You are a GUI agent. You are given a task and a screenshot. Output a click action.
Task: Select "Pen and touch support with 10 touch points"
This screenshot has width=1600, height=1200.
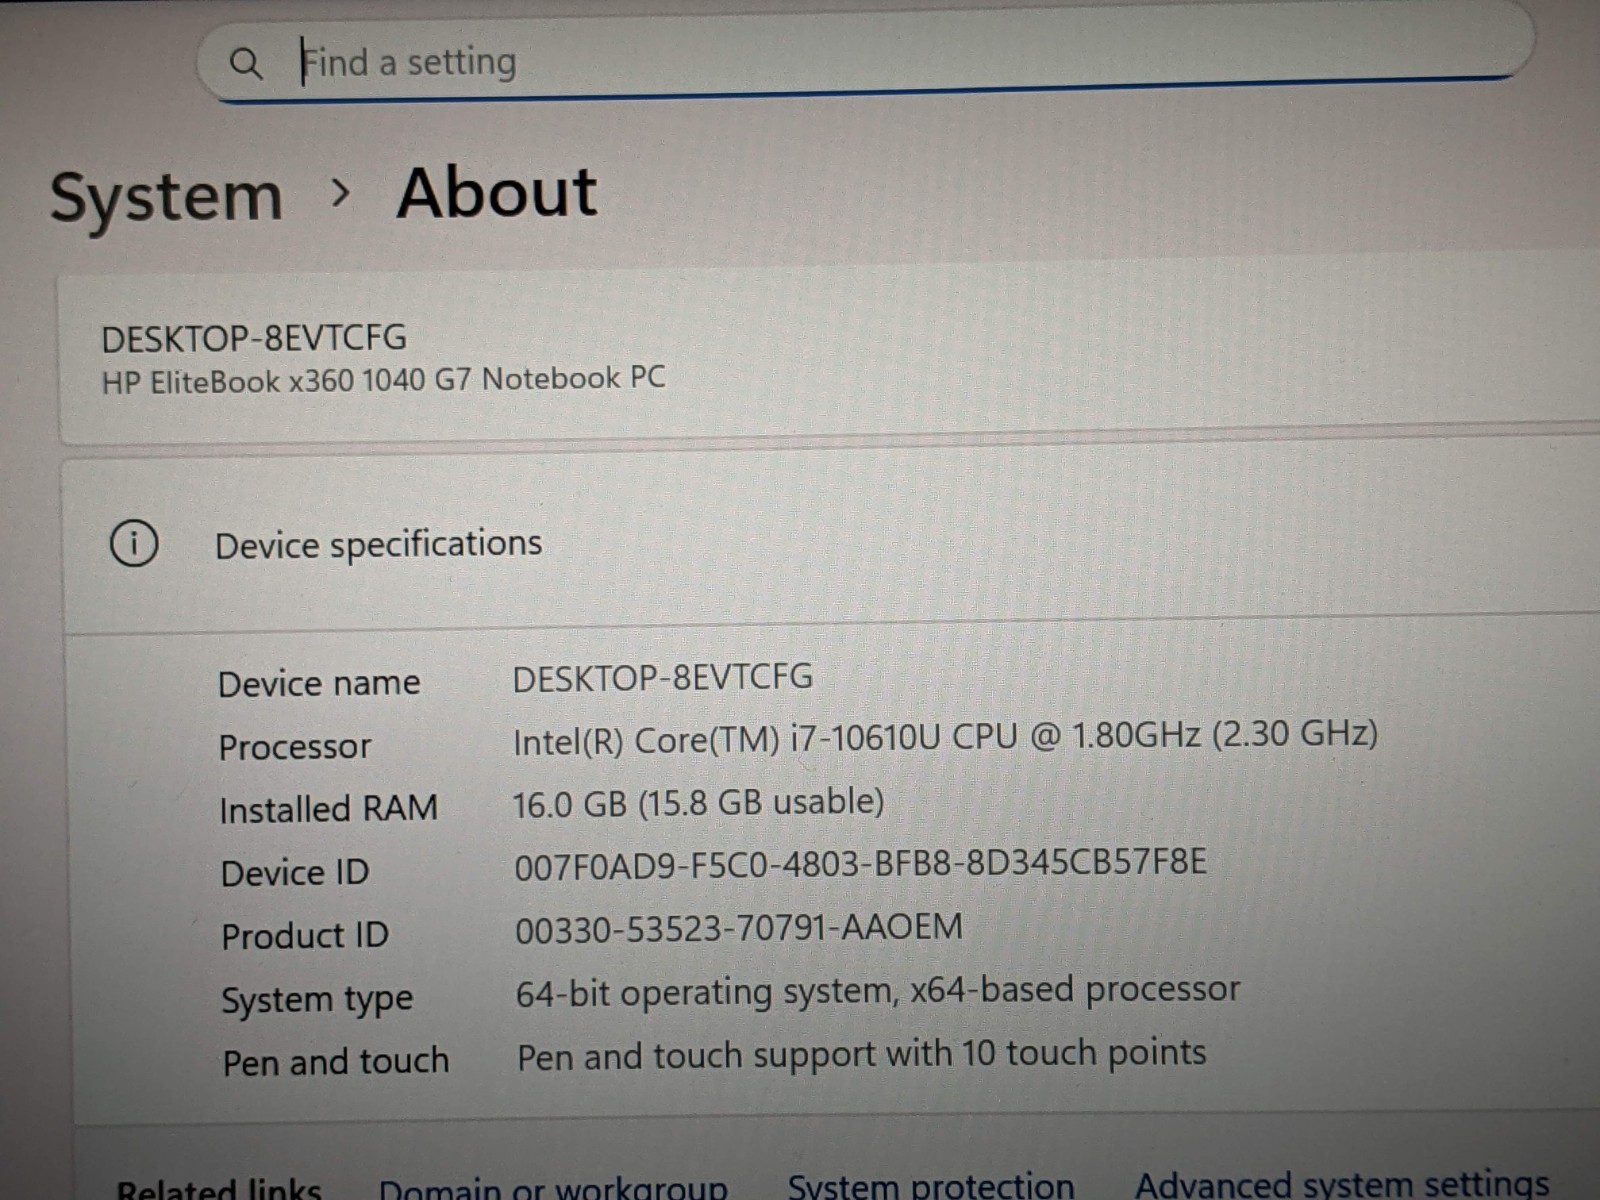point(862,1055)
